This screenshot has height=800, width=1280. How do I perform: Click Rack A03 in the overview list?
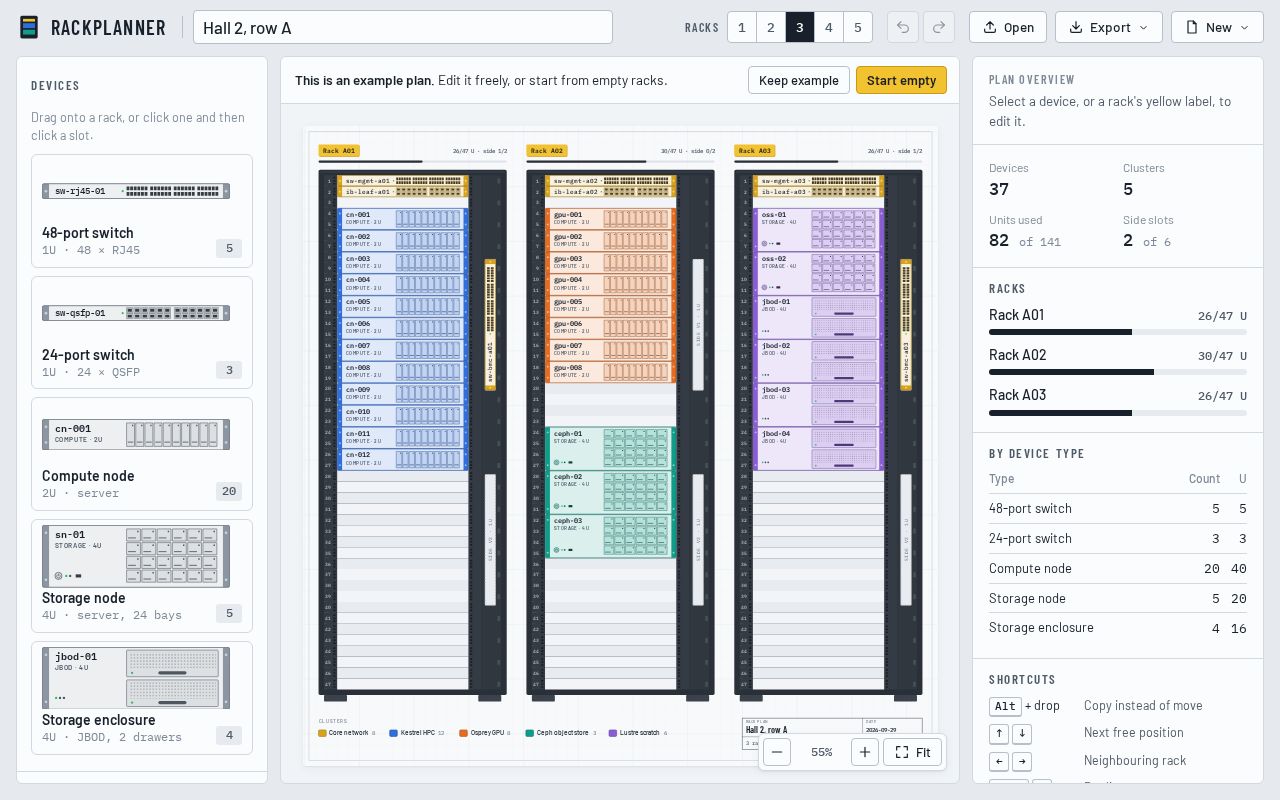click(x=1117, y=403)
